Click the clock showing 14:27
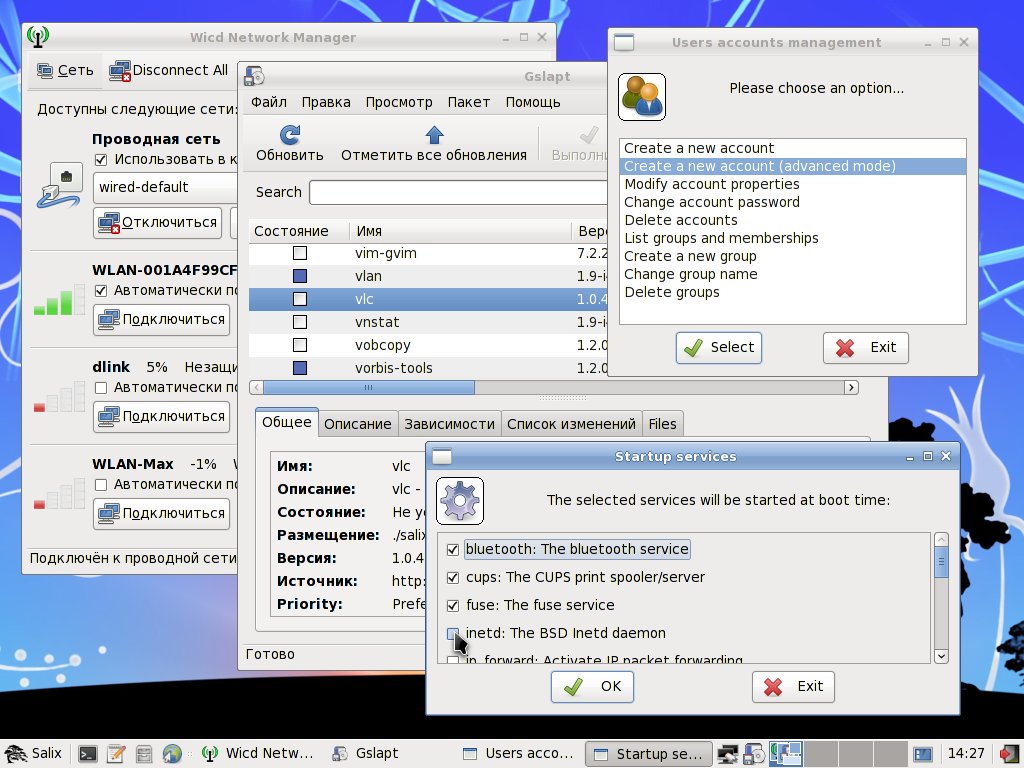This screenshot has height=768, width=1024. (966, 754)
